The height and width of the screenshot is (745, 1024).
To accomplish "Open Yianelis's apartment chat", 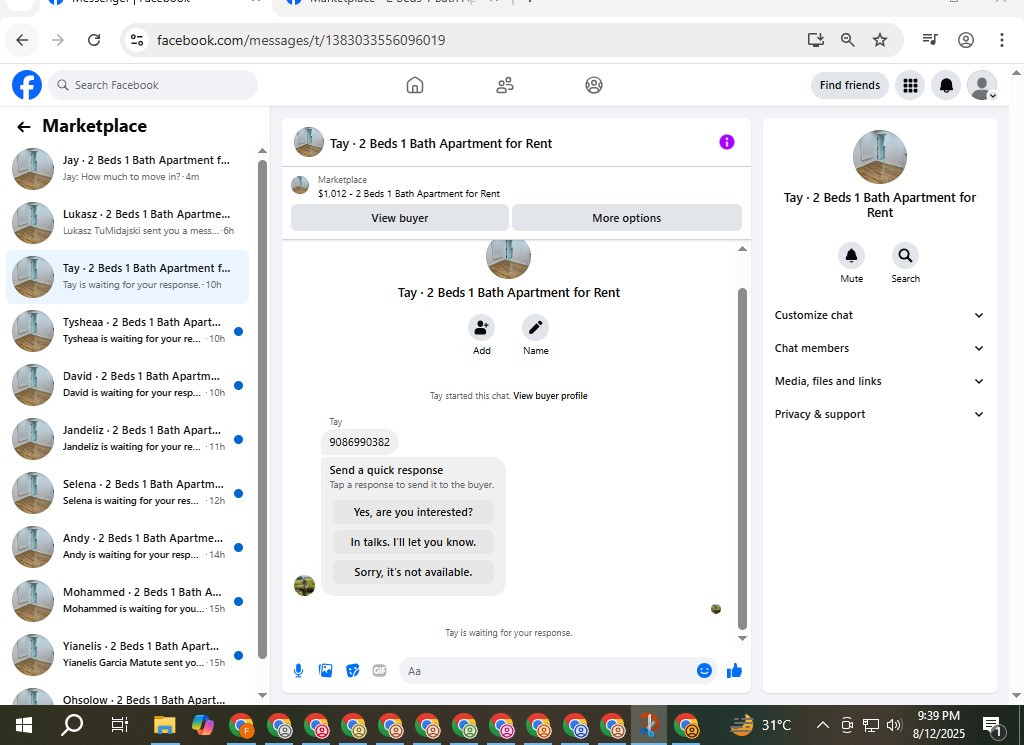I will coord(127,655).
